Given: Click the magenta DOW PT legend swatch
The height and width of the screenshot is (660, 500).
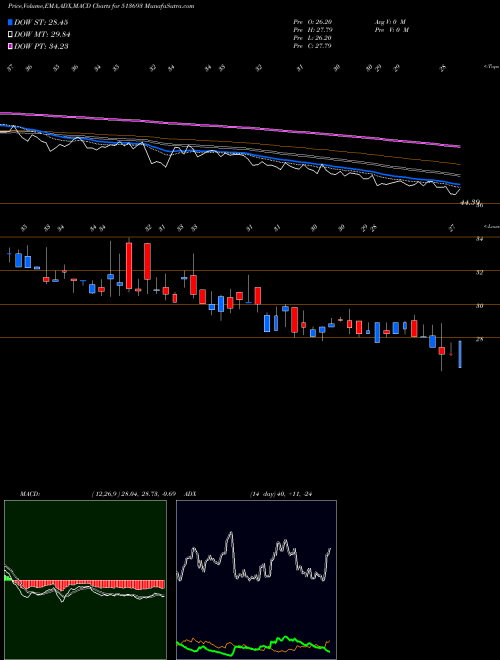Looking at the screenshot, I should coord(11,46).
